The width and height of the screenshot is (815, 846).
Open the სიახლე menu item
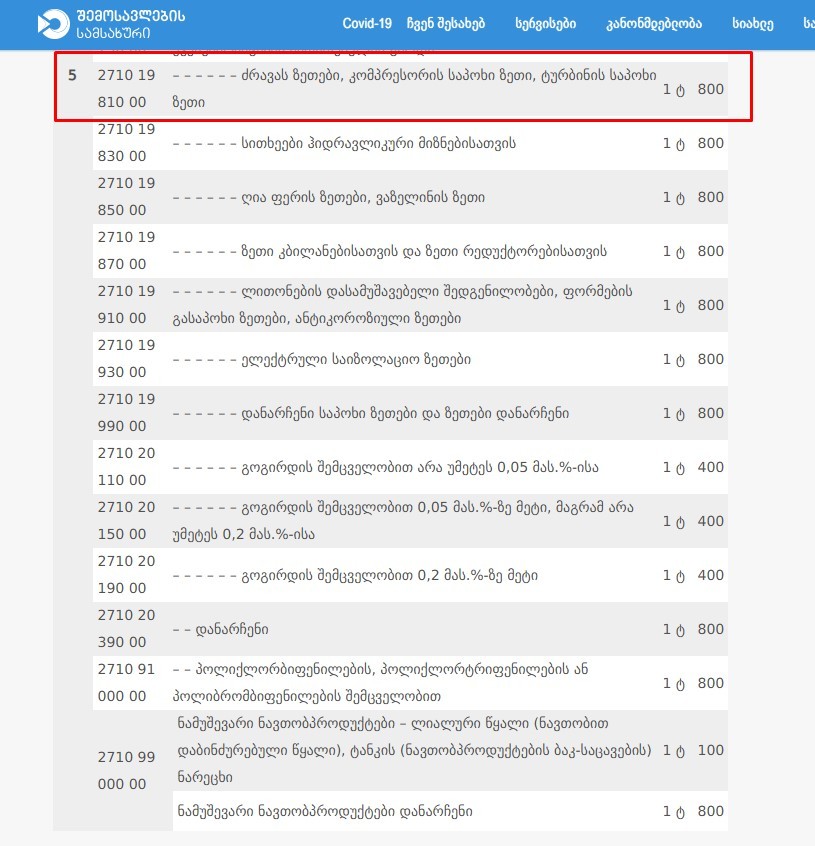(752, 24)
